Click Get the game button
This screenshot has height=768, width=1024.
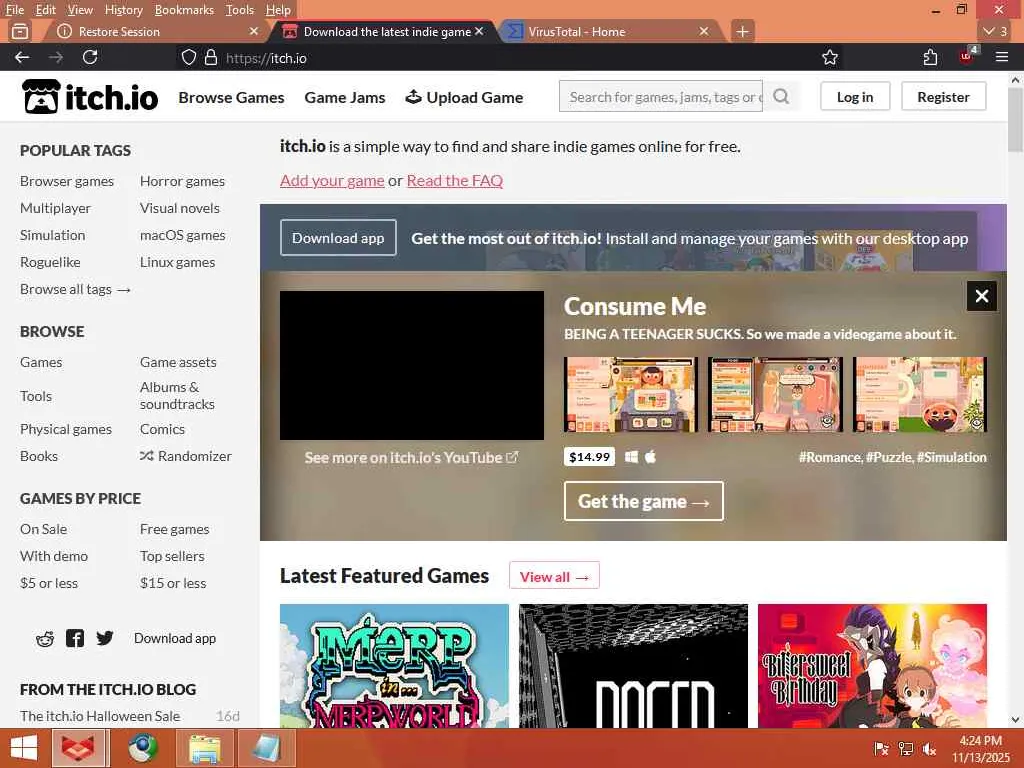point(643,501)
